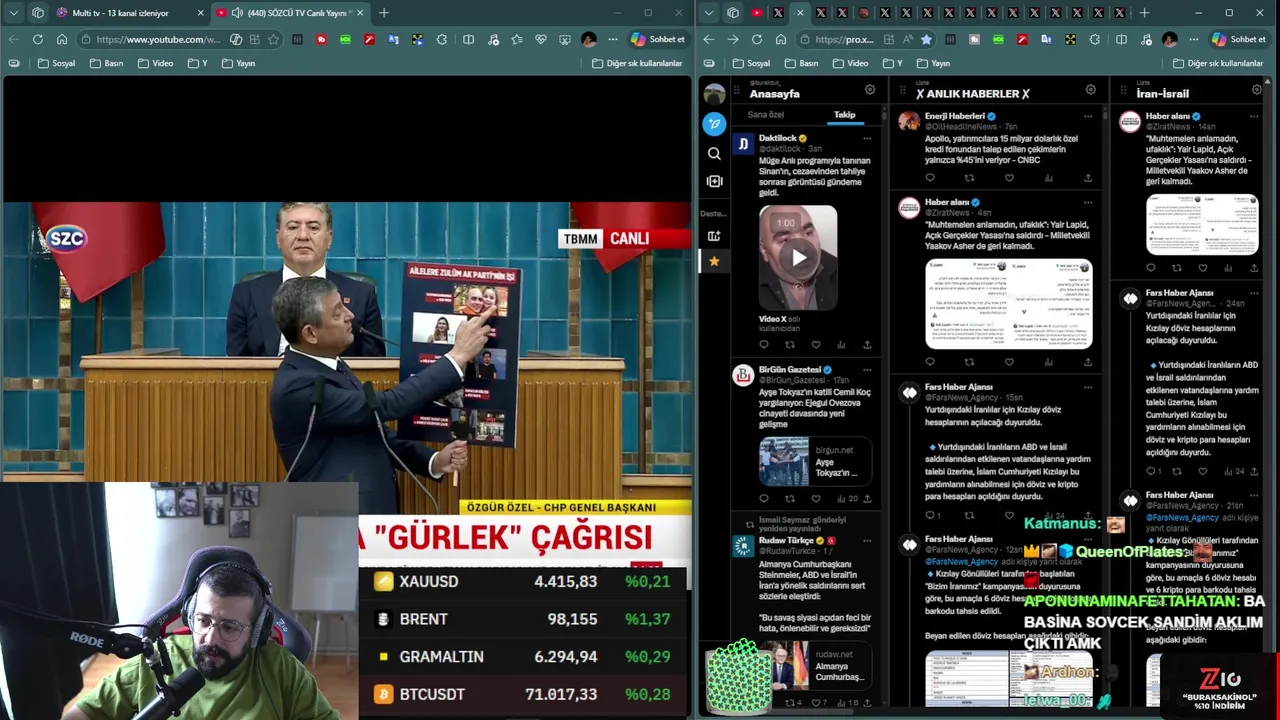
Task: Select the SÖZCÜ TV Canlı Yayını browser tab
Action: pyautogui.click(x=290, y=13)
